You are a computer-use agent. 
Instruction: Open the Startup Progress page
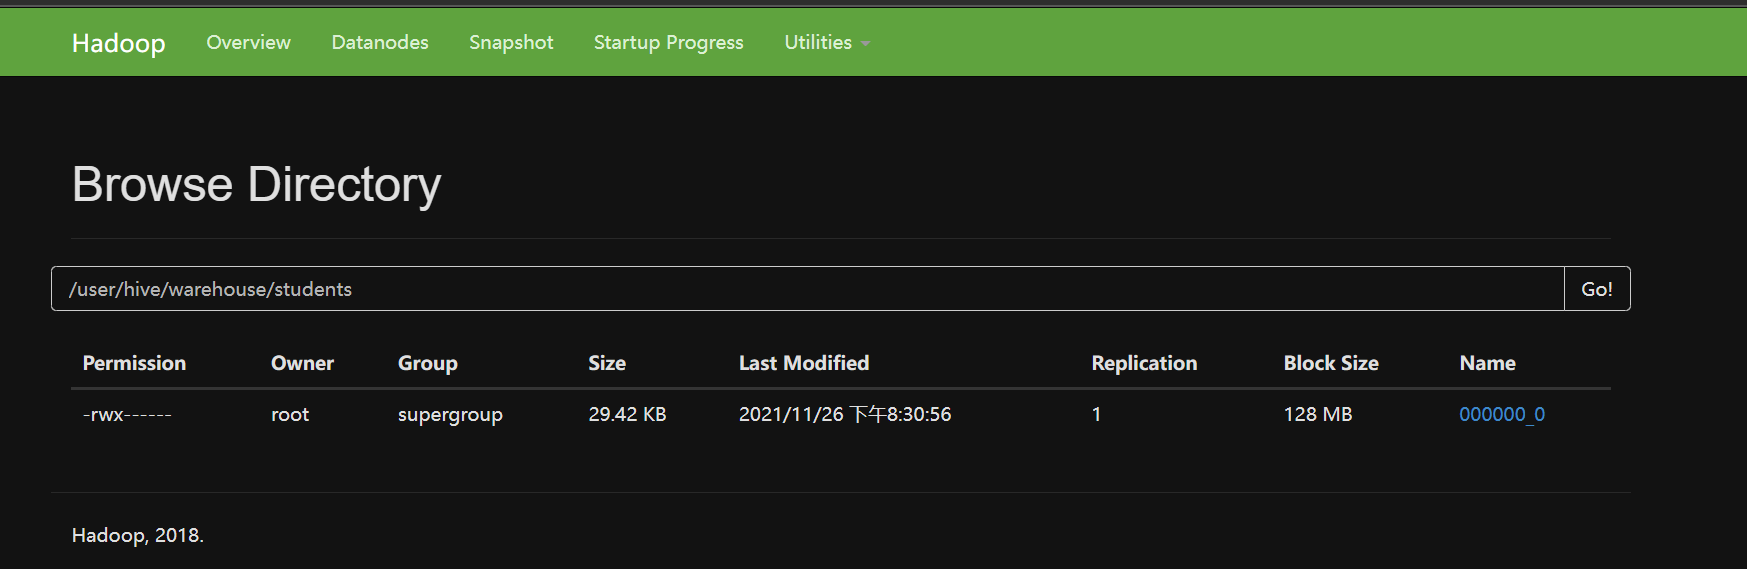click(x=668, y=42)
